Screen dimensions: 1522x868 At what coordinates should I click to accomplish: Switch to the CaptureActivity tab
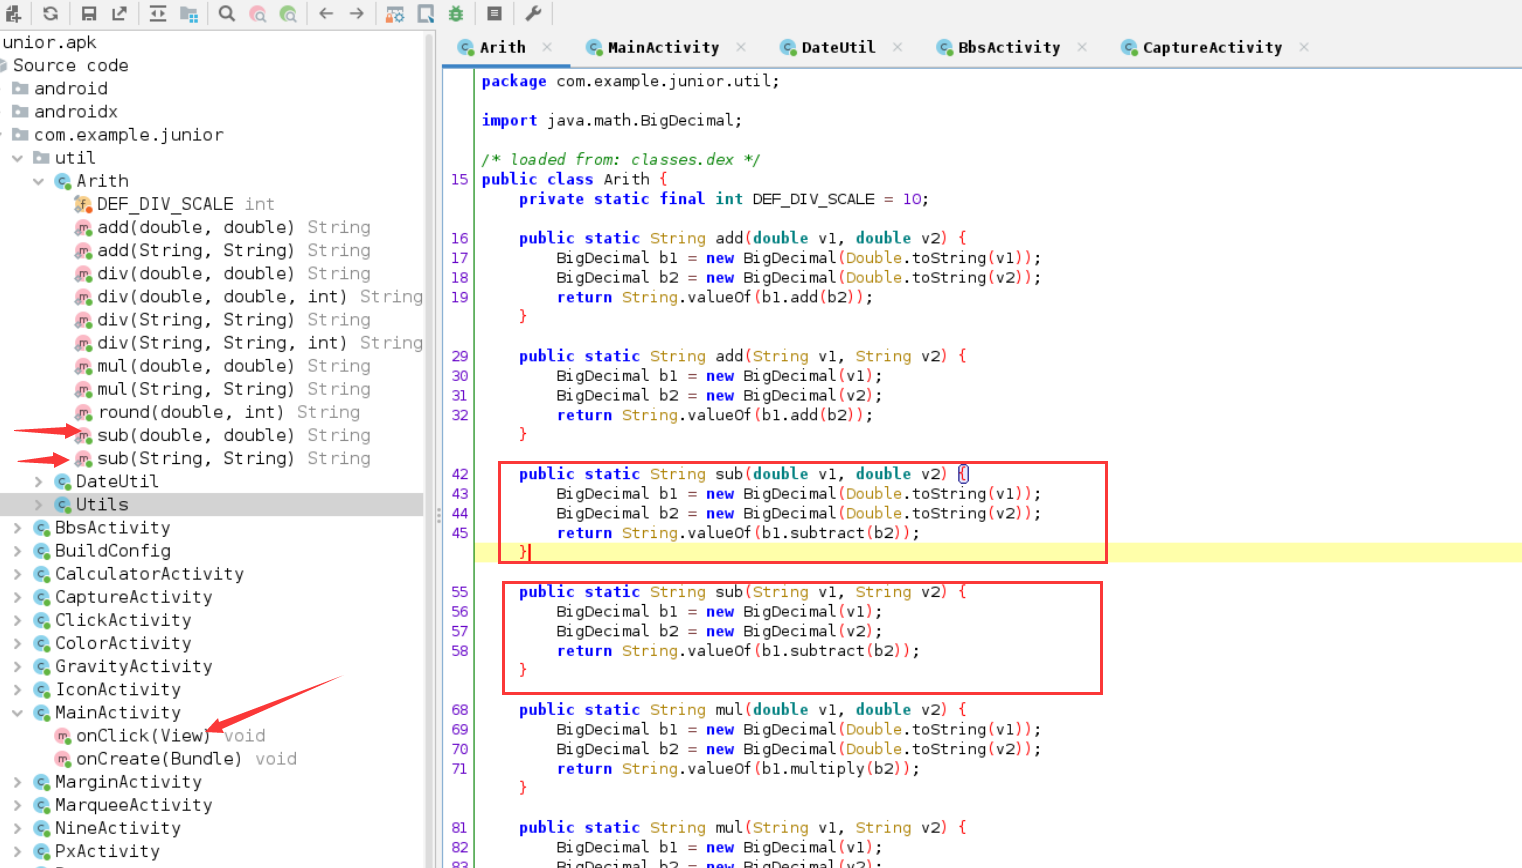(x=1211, y=46)
